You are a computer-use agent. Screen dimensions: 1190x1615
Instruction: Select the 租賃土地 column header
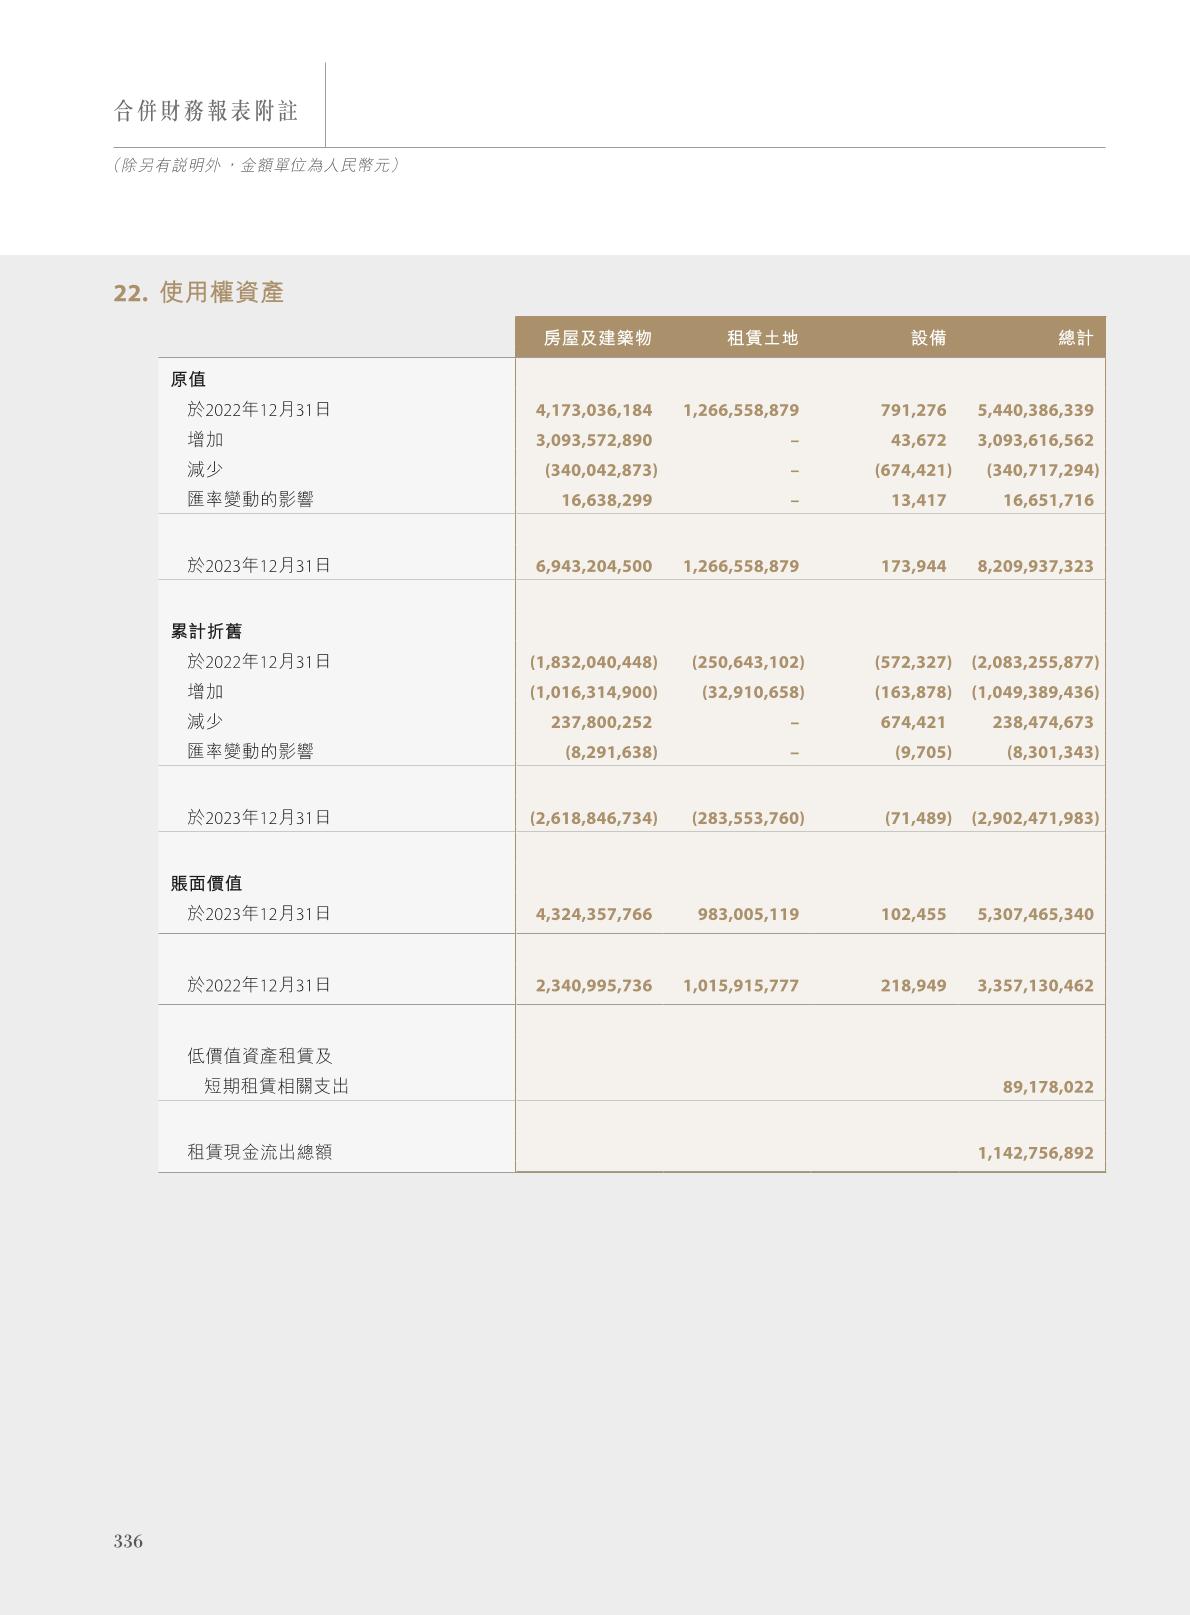tap(762, 338)
